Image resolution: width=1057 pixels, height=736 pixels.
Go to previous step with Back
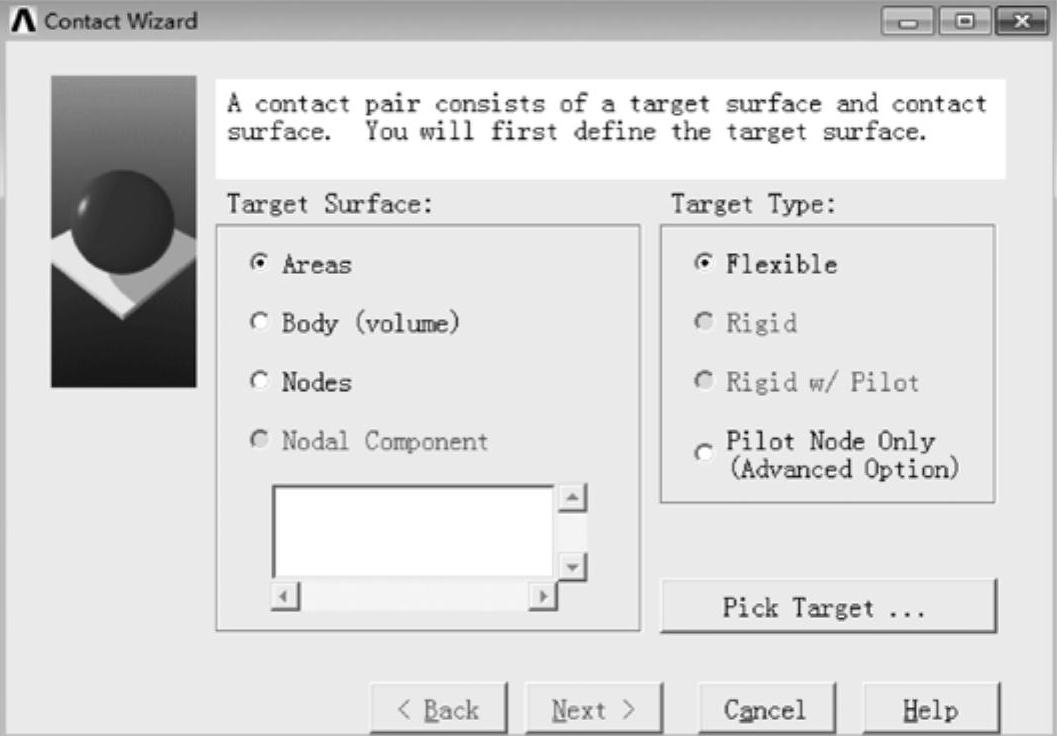point(439,710)
